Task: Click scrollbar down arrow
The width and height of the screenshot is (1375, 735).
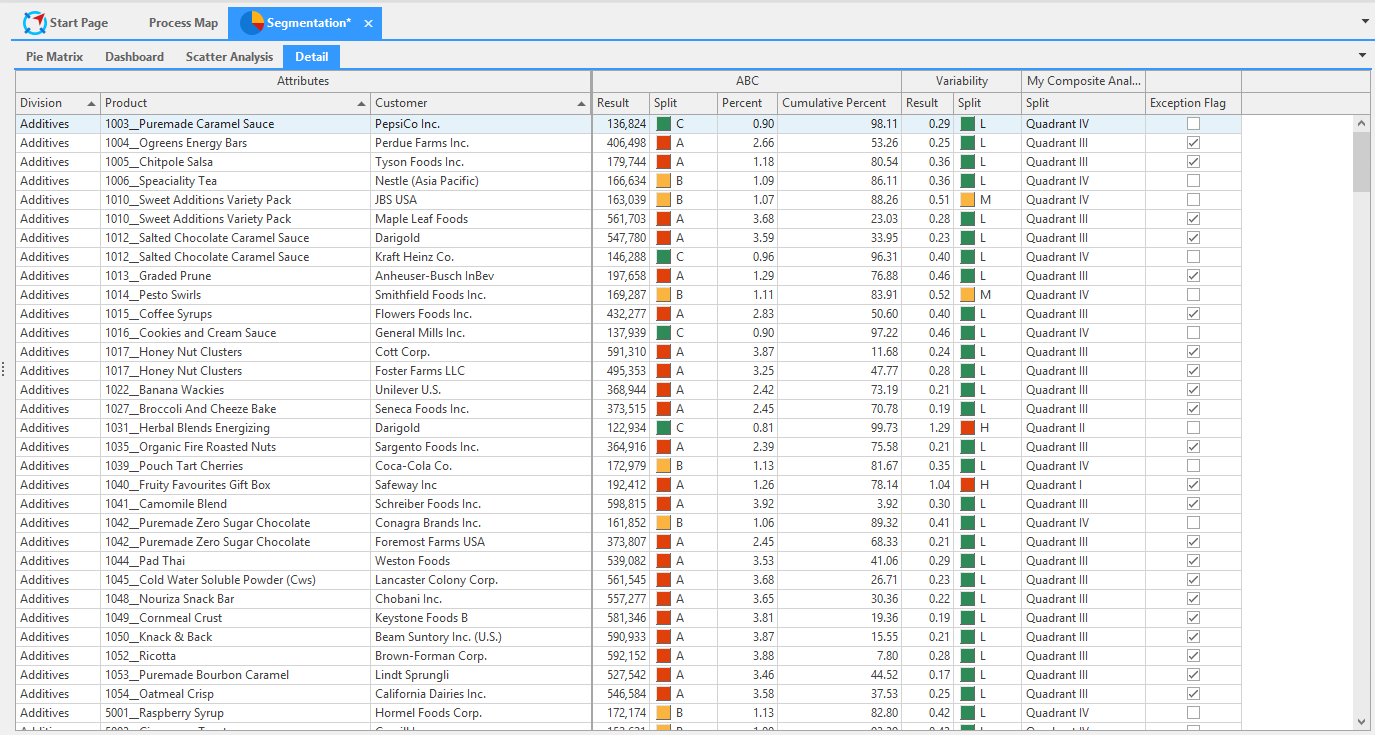Action: pos(1362,721)
